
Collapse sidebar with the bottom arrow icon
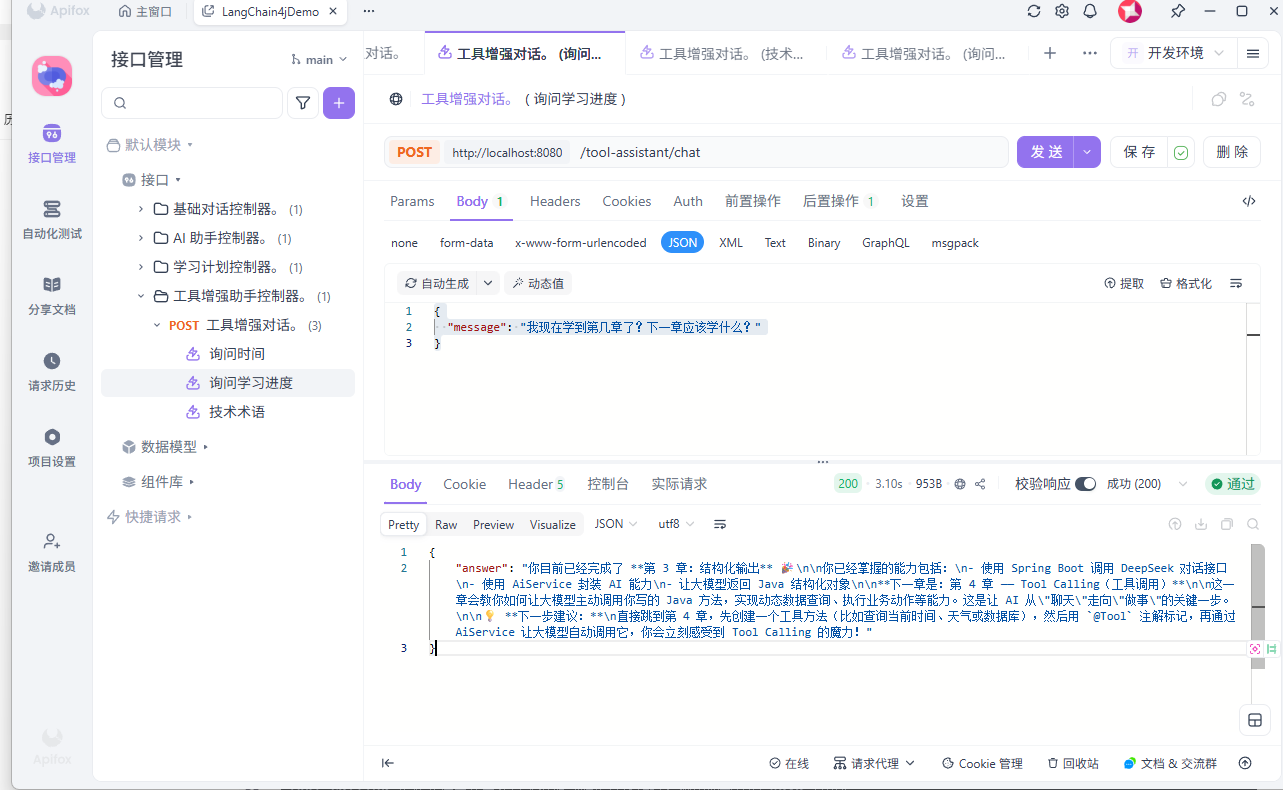387,763
